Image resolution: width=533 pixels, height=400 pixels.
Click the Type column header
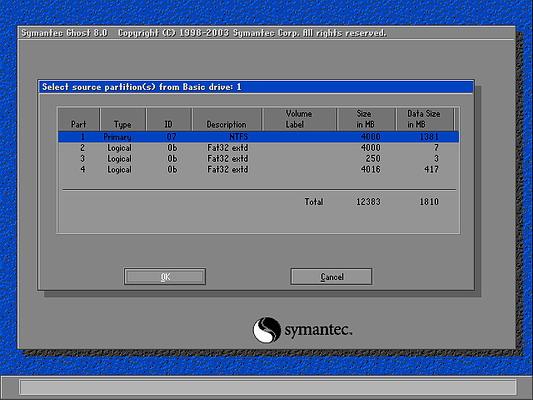click(x=123, y=119)
